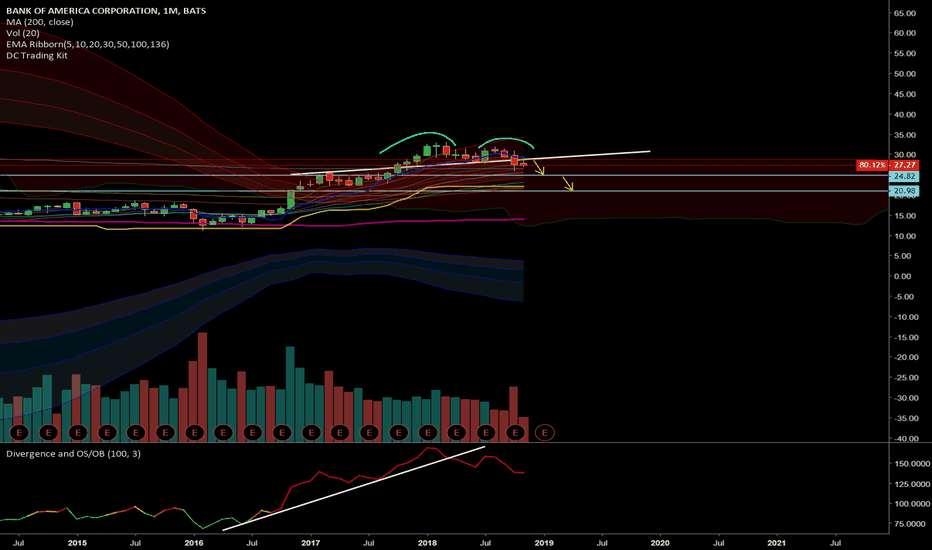Select the 20.98 horizontal line price label
This screenshot has height=550, width=932.
tap(904, 191)
